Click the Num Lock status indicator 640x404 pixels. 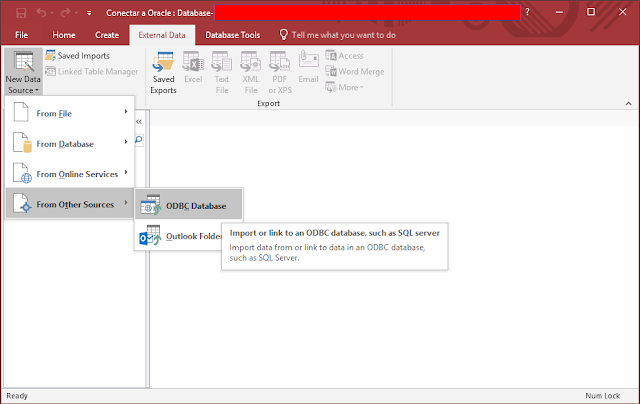pyautogui.click(x=603, y=396)
